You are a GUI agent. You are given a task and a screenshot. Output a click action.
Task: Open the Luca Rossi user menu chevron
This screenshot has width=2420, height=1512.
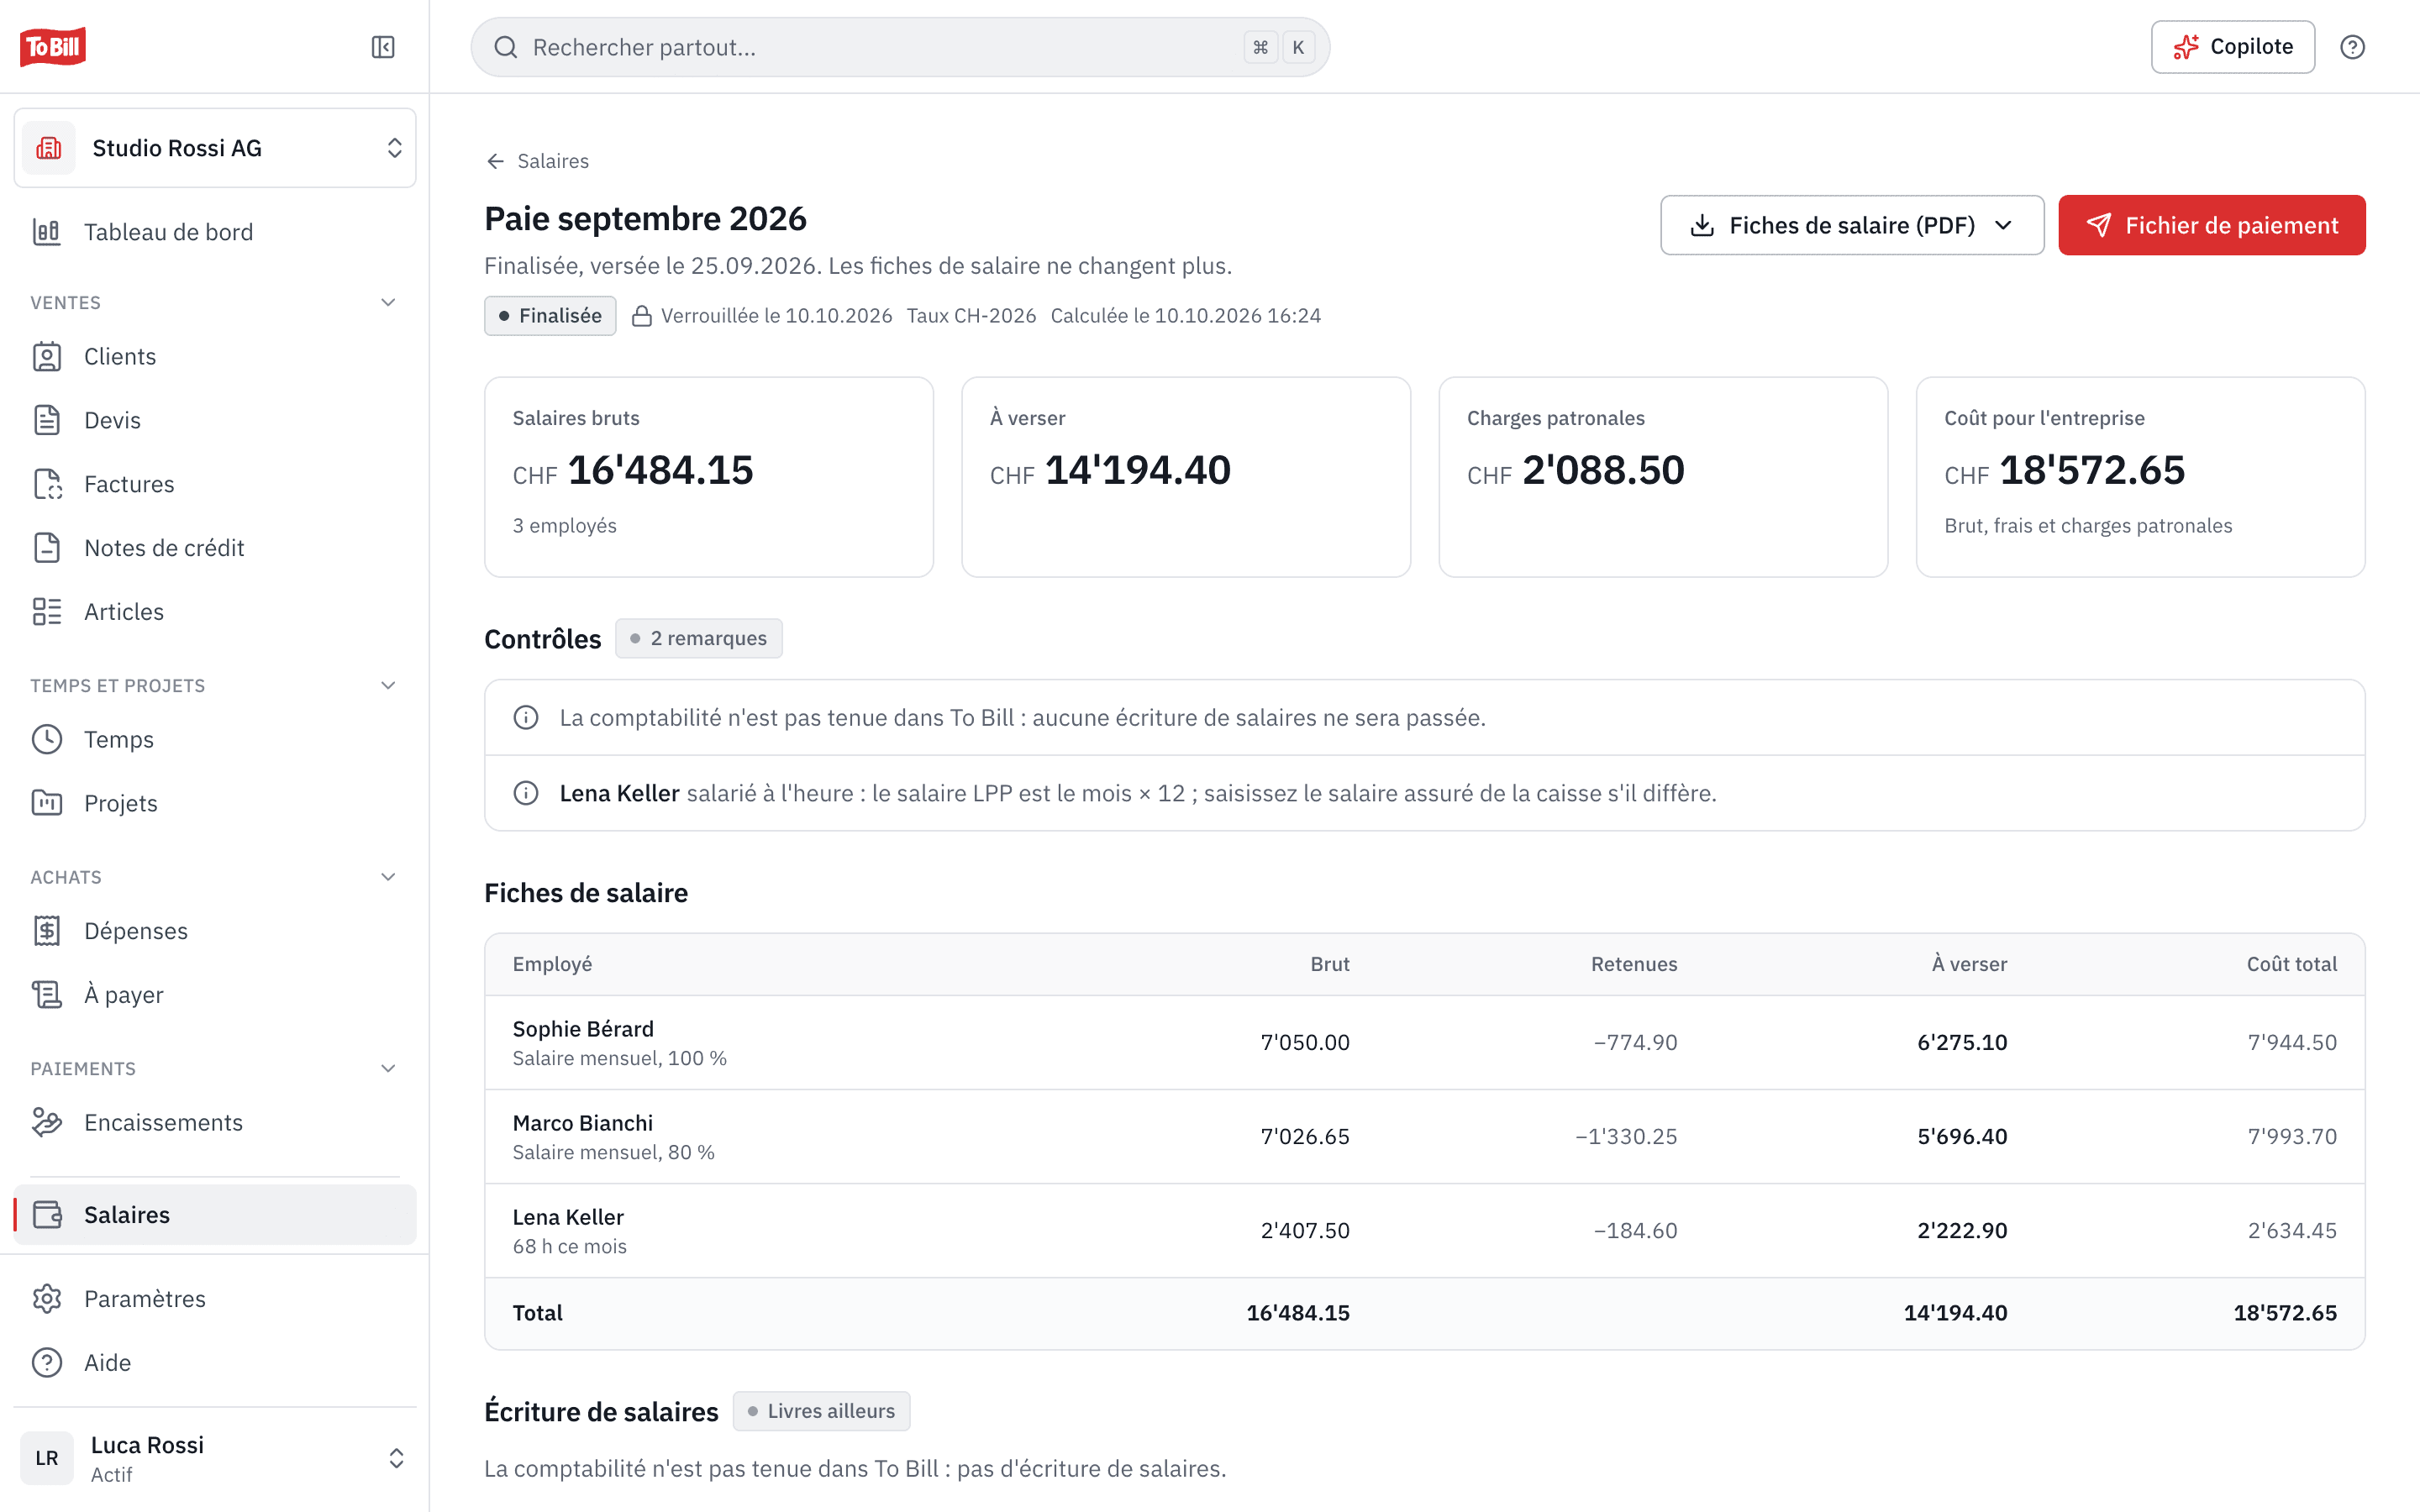(x=396, y=1458)
